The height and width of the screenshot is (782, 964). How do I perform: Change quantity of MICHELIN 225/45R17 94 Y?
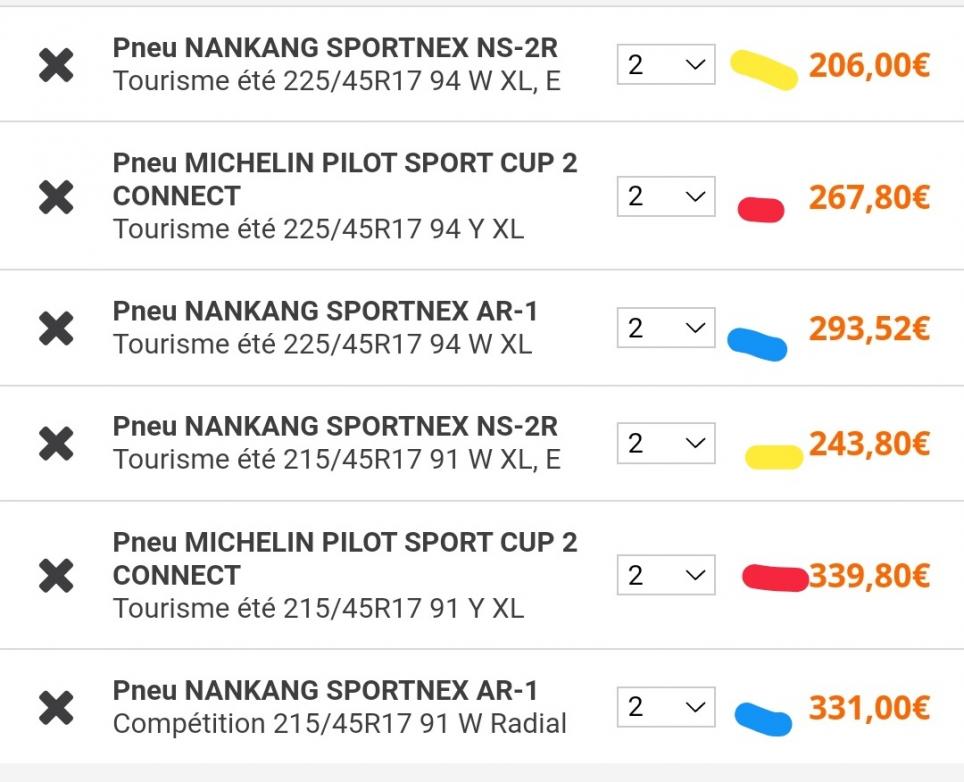click(665, 196)
